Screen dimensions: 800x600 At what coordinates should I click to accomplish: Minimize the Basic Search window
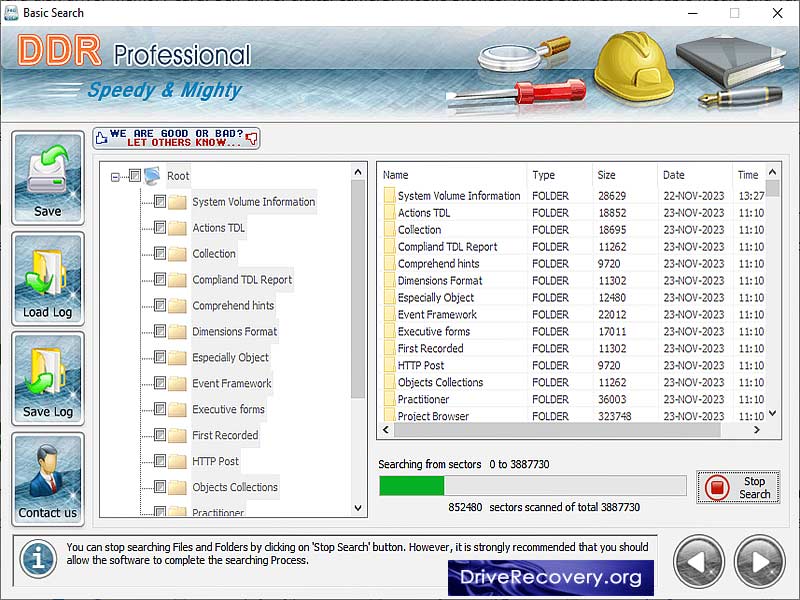coord(692,13)
